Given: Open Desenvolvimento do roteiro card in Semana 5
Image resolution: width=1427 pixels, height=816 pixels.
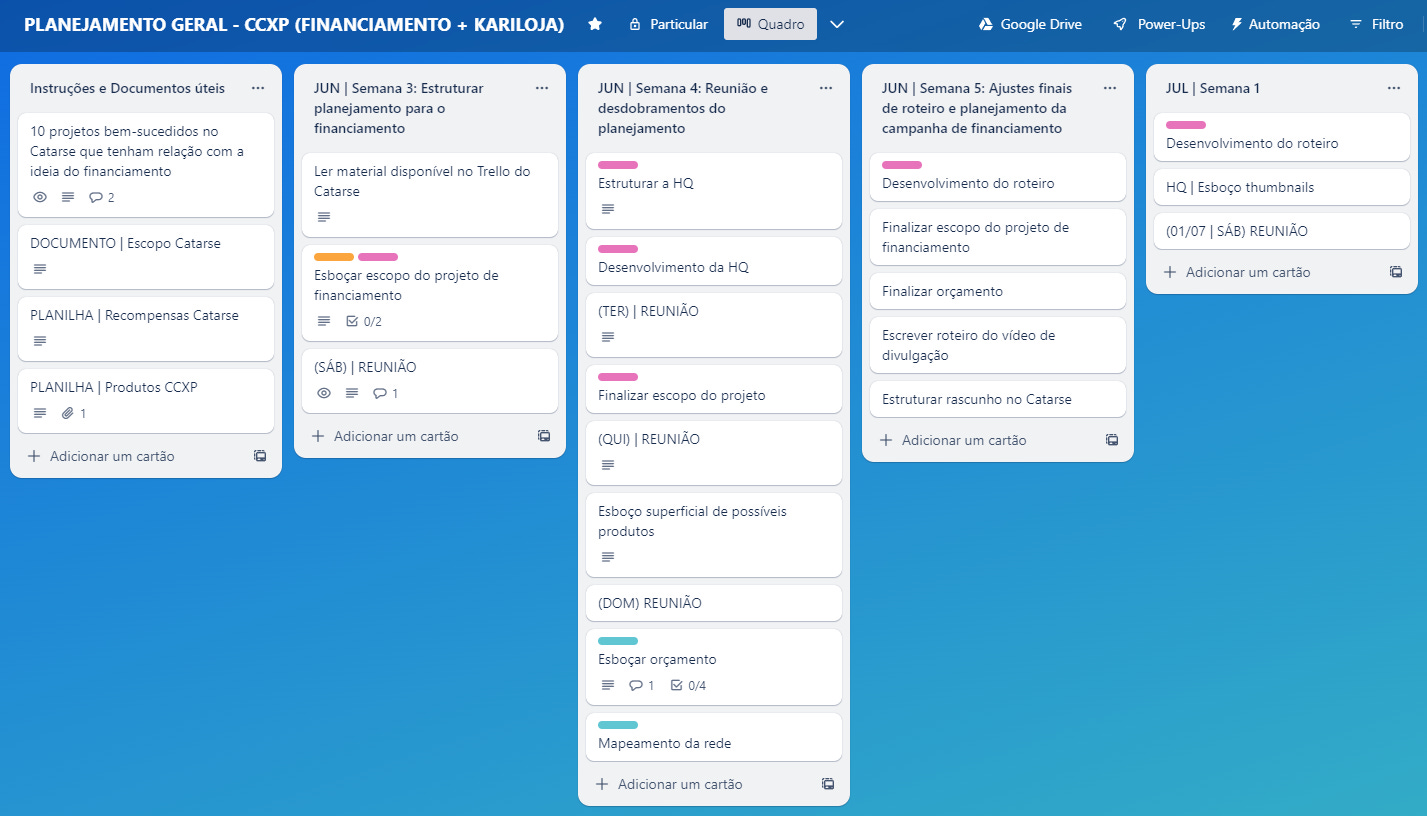Looking at the screenshot, I should click(998, 177).
